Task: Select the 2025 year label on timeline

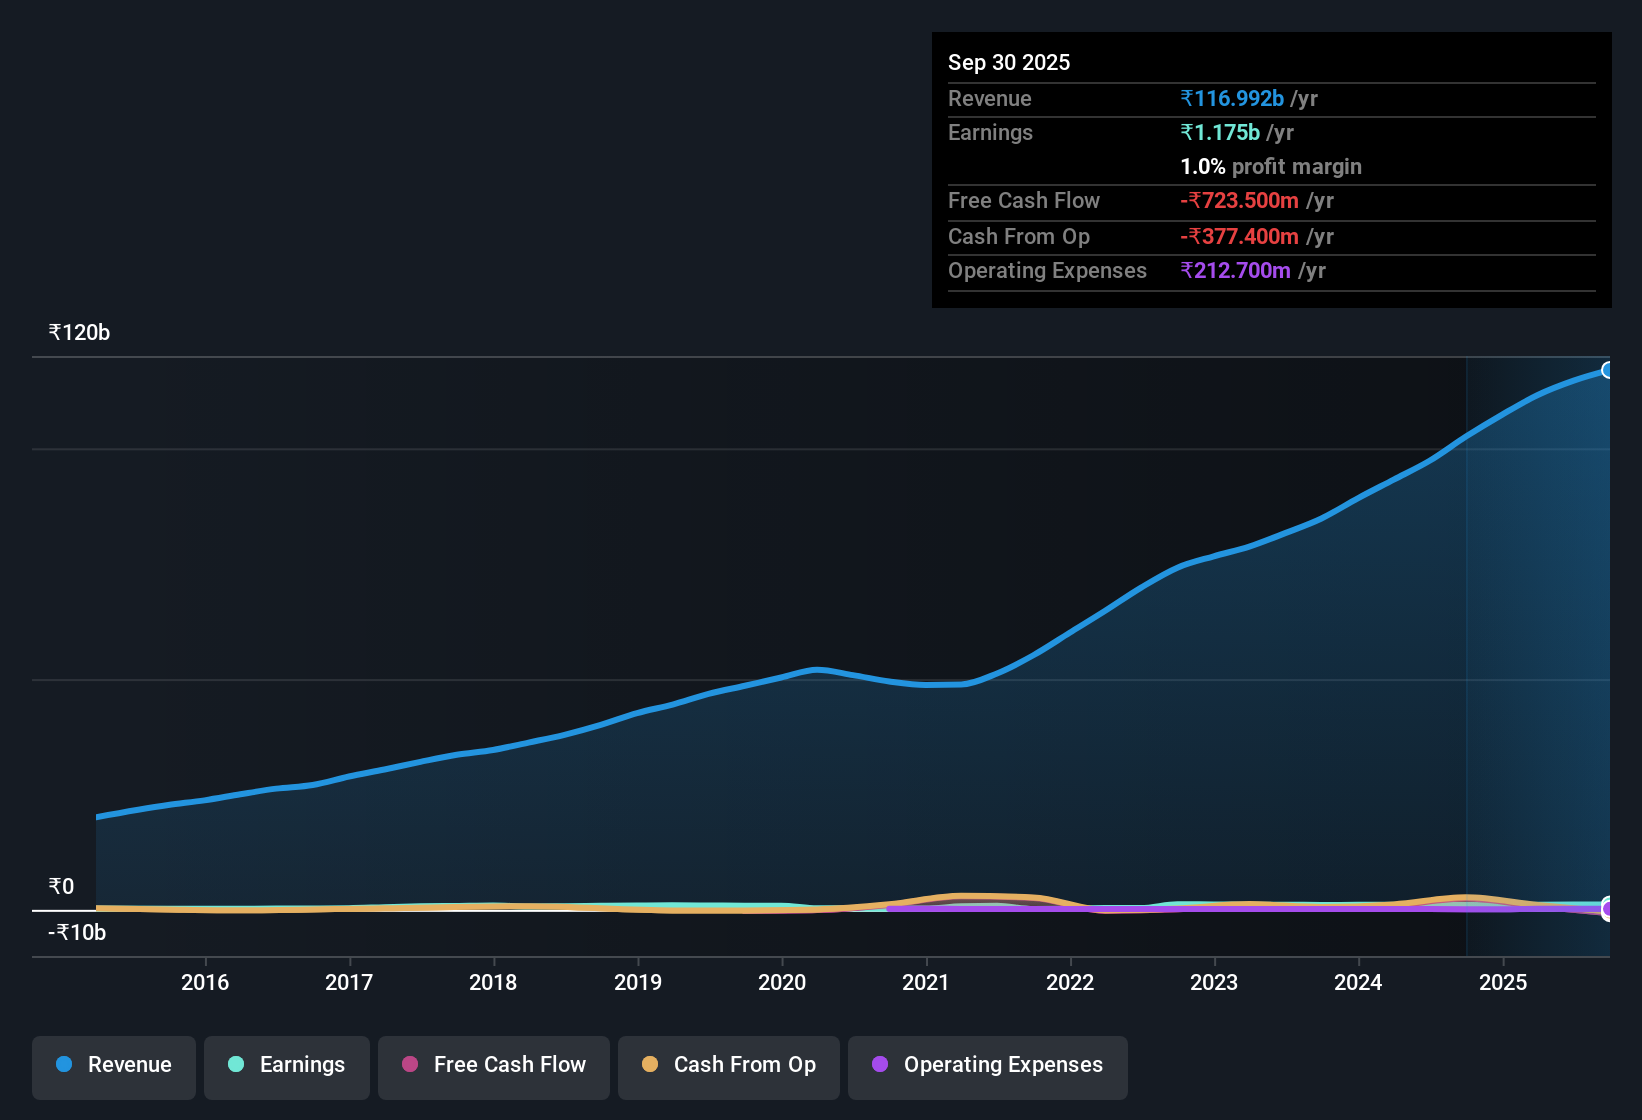Action: [x=1503, y=982]
